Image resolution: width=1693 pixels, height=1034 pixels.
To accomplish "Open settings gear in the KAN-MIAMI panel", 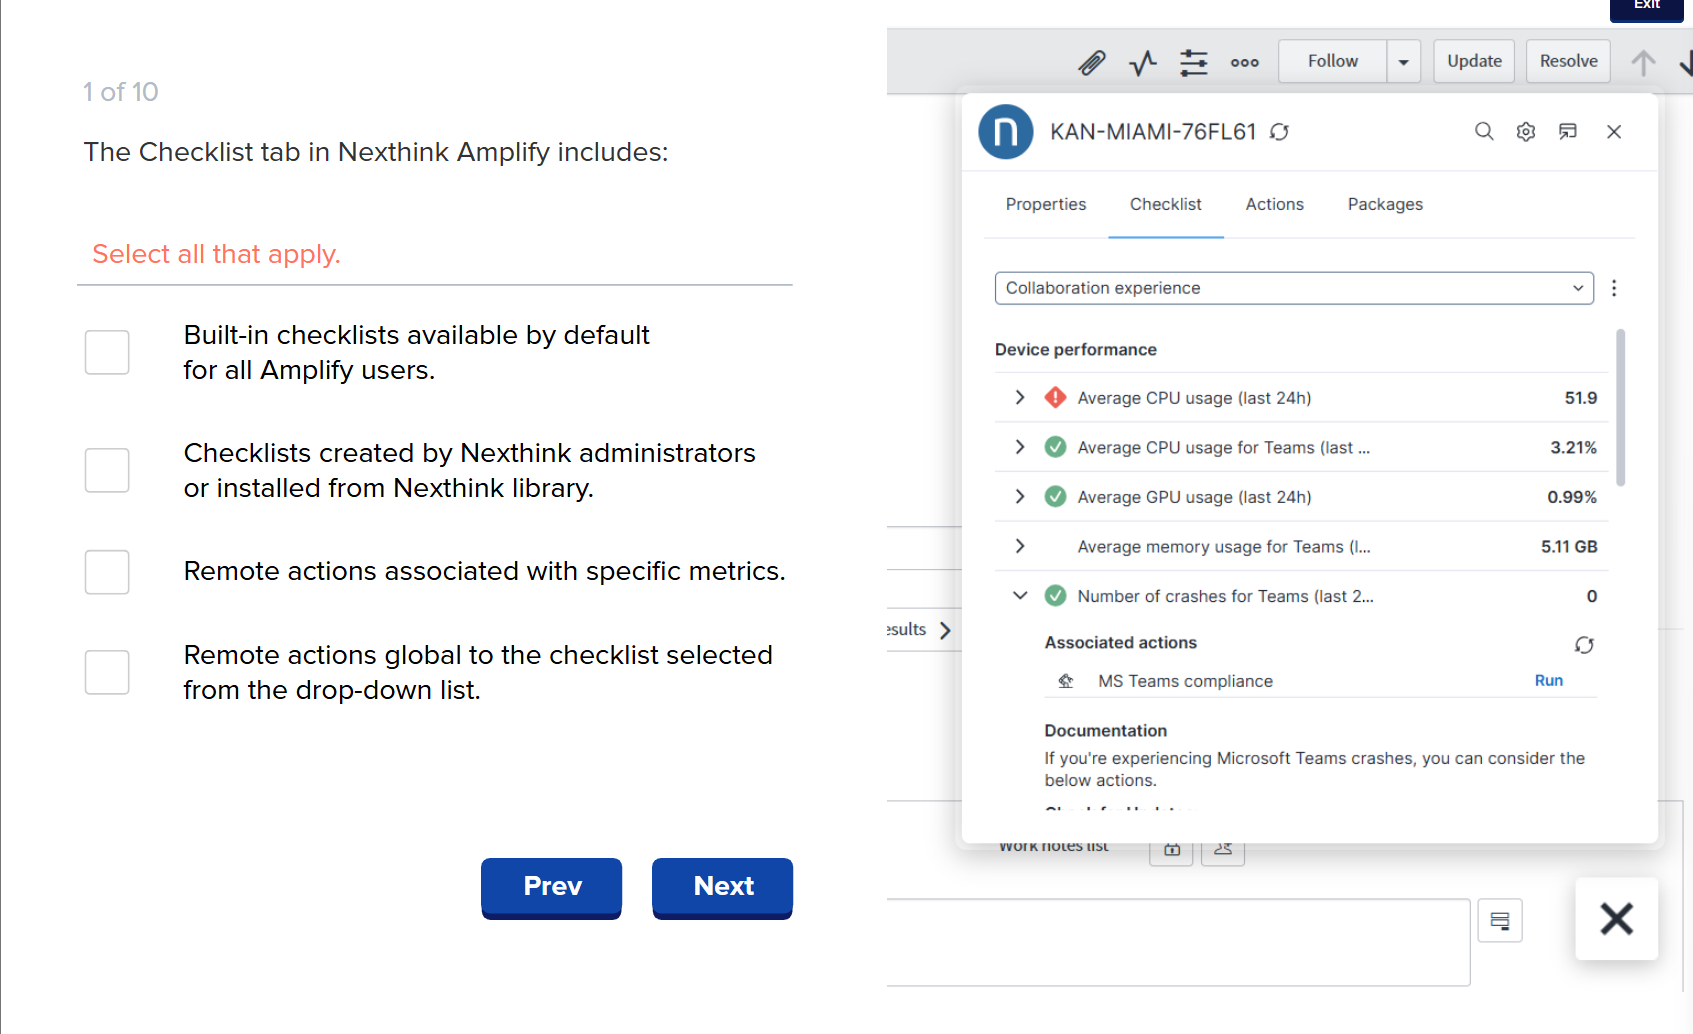I will point(1525,131).
